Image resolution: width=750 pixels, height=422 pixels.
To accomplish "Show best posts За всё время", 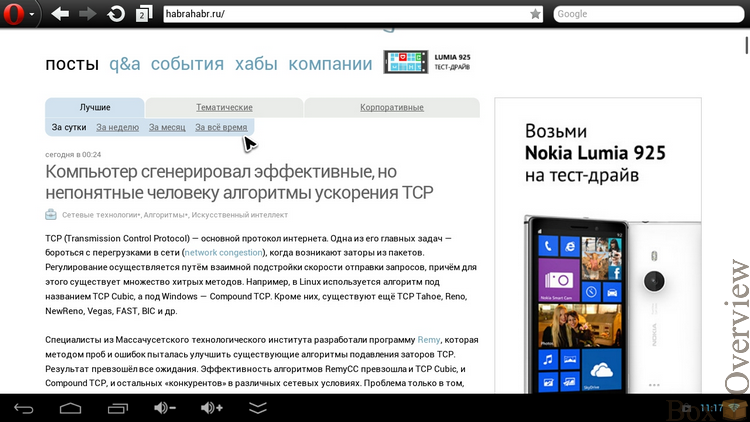I will 221,127.
